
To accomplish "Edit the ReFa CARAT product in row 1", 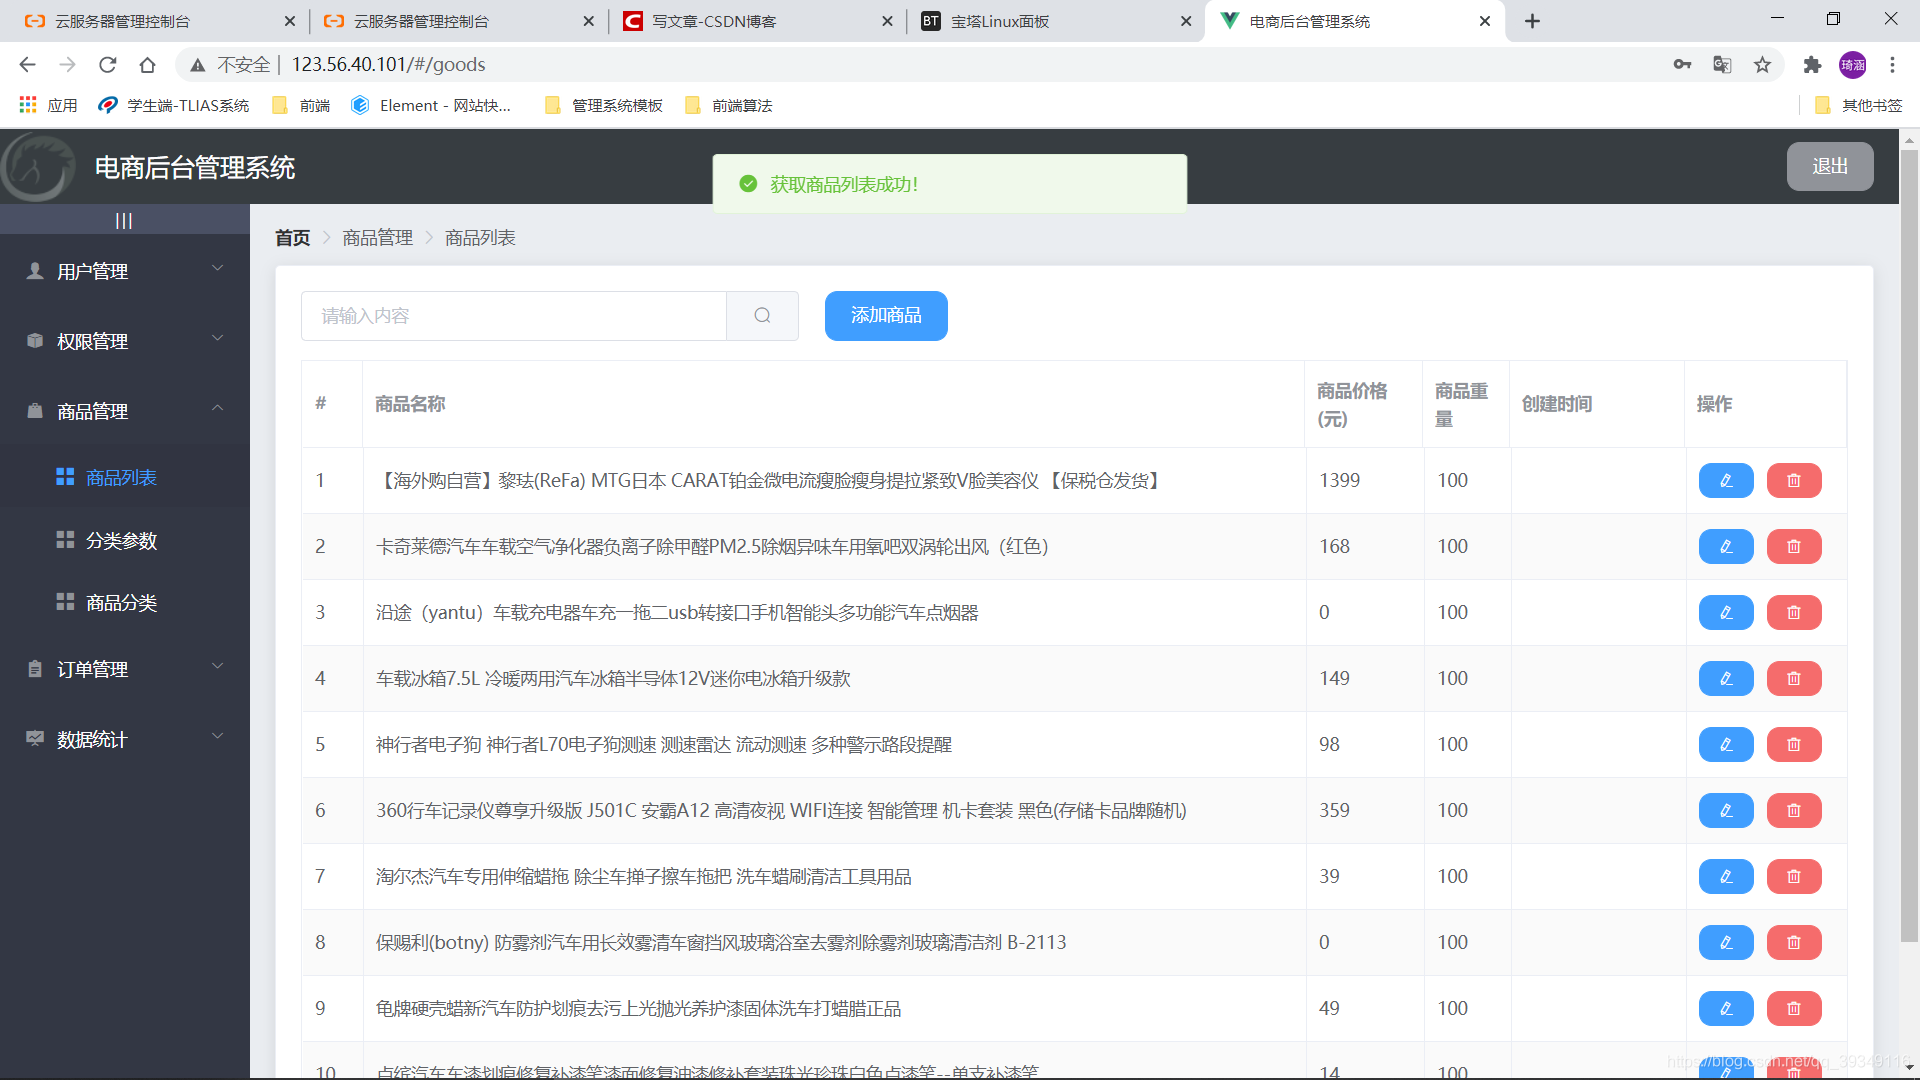I will pos(1726,481).
